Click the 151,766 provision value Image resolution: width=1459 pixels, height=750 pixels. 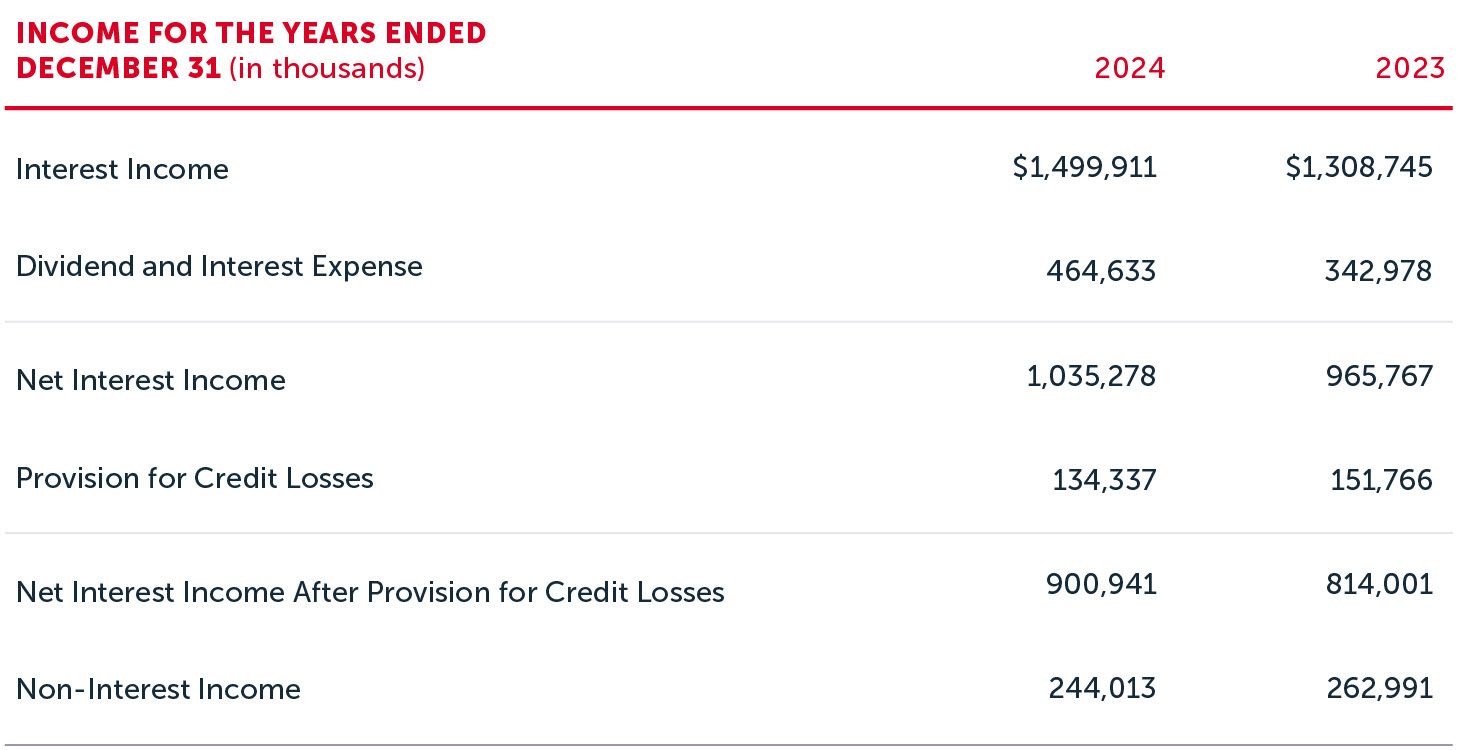coord(1381,481)
